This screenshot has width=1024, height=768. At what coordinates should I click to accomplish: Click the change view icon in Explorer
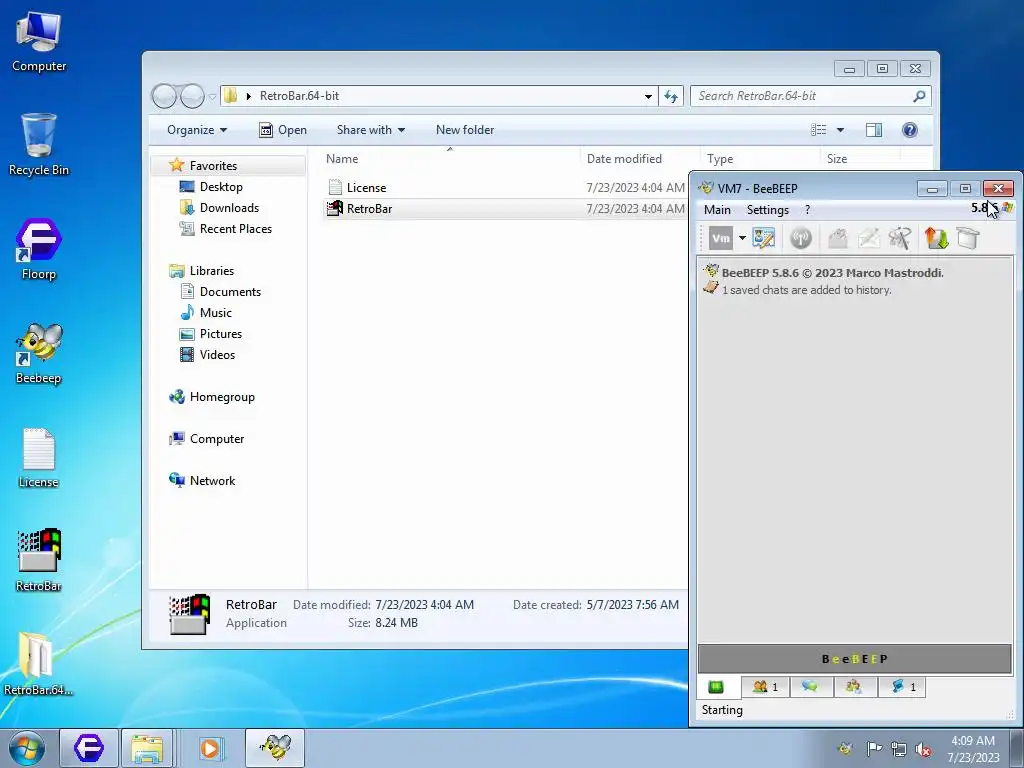point(819,130)
